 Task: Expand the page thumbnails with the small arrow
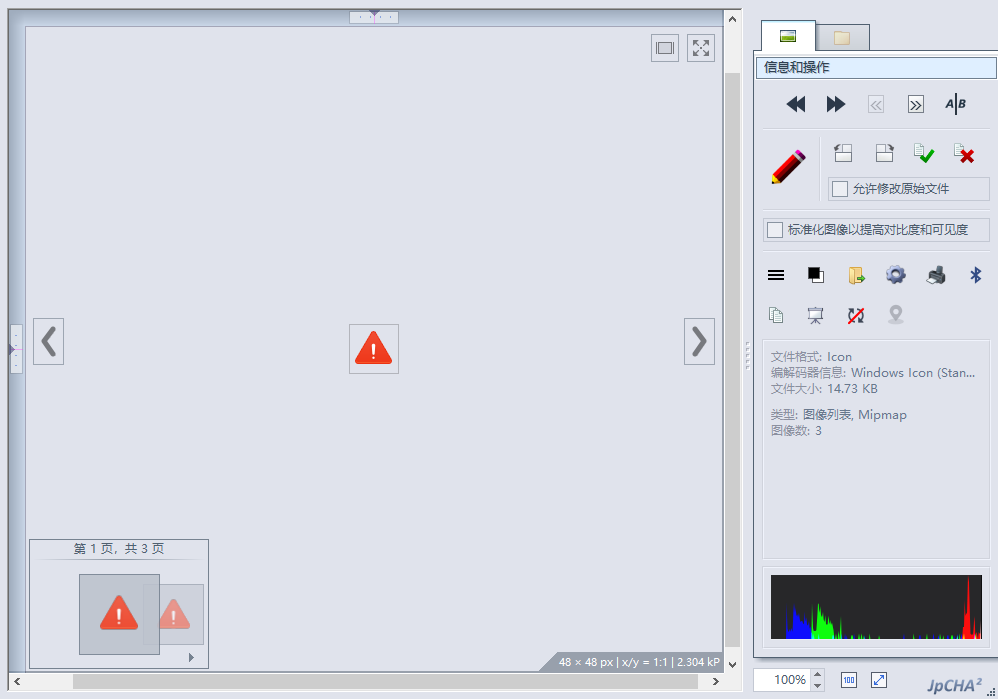(x=190, y=658)
